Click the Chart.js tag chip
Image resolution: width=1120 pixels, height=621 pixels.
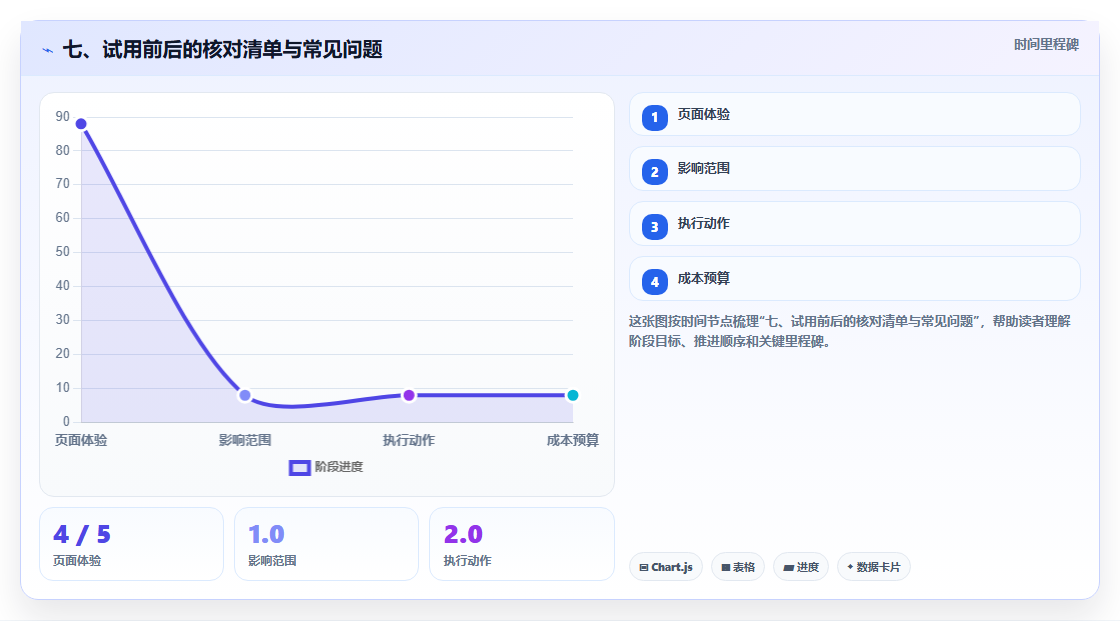[666, 567]
